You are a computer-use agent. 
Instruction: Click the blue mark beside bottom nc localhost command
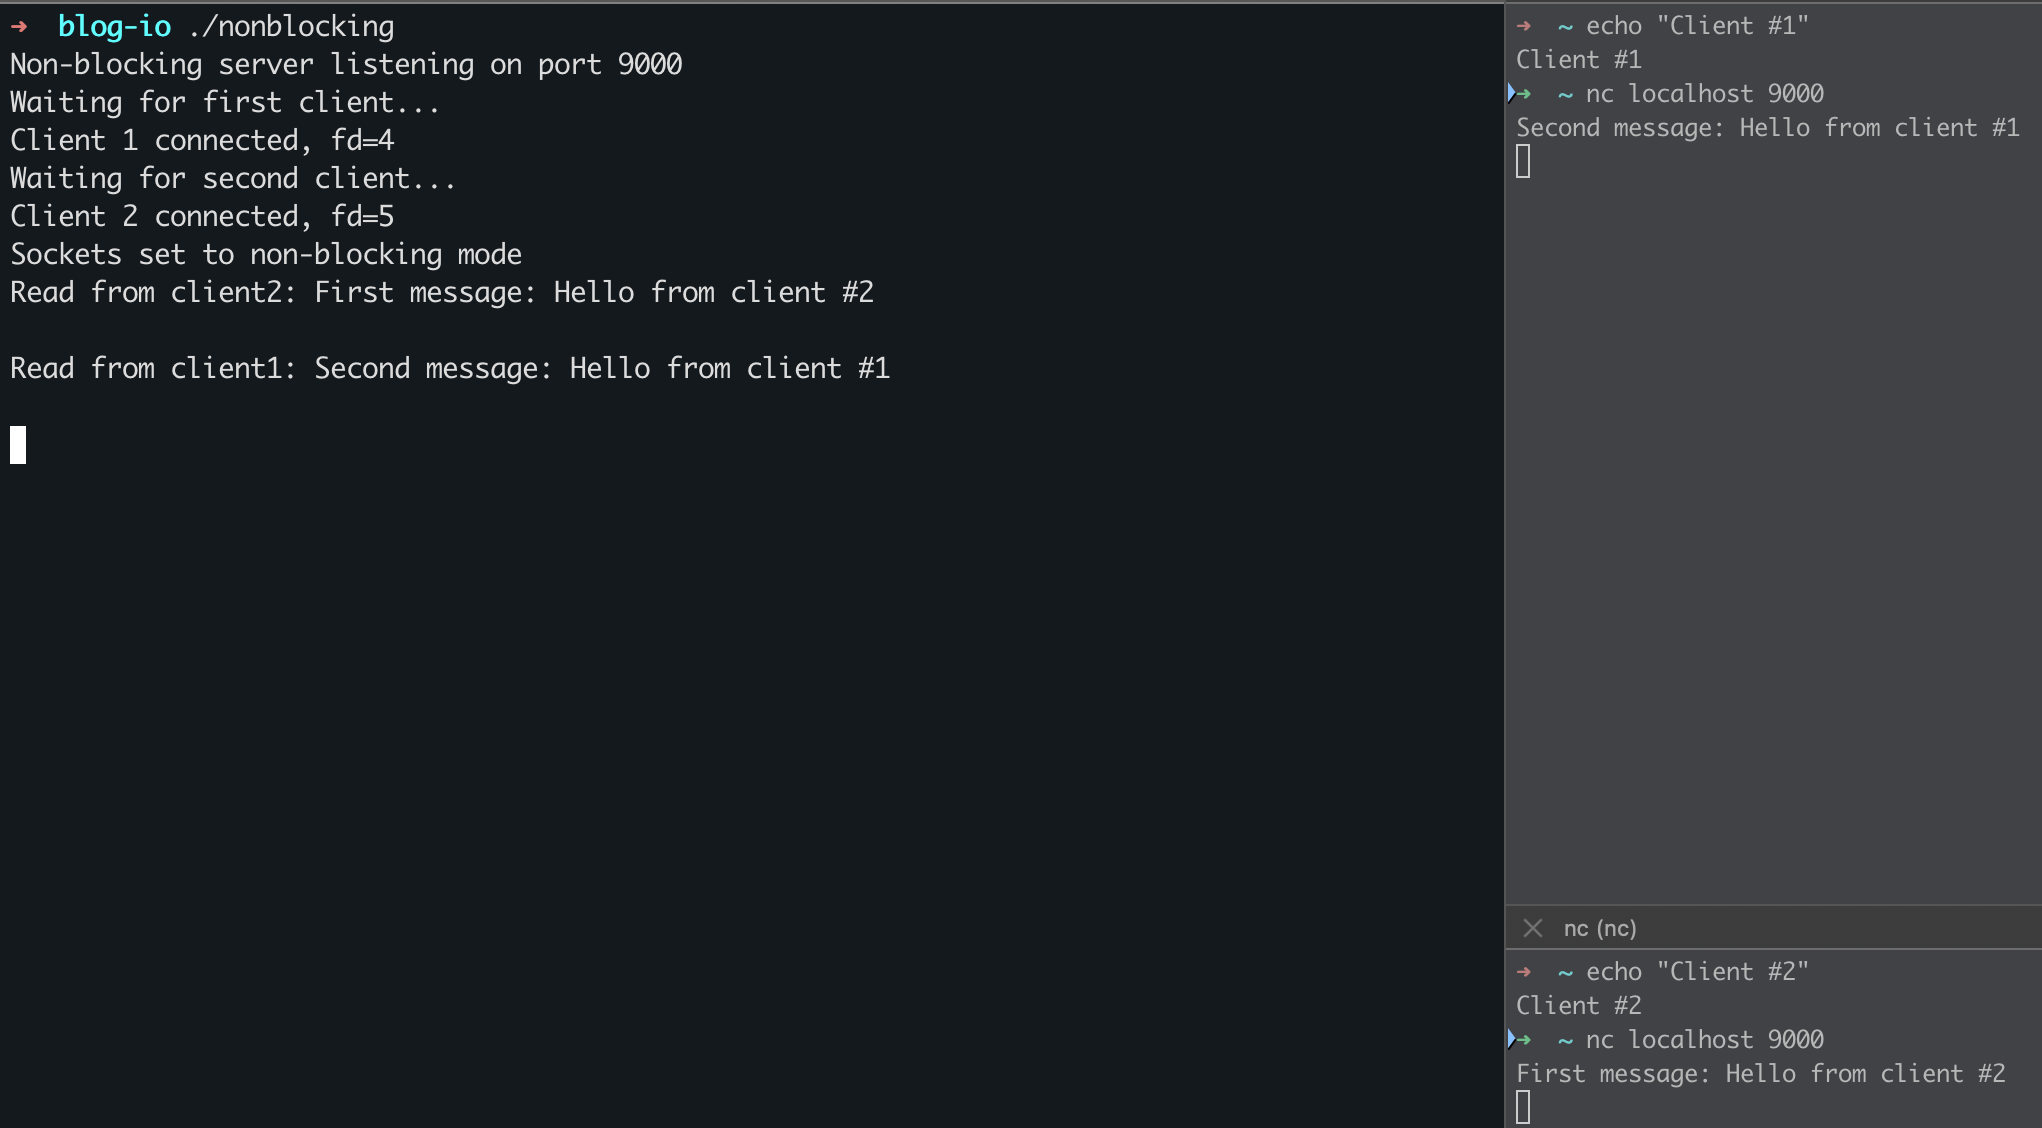1512,1039
